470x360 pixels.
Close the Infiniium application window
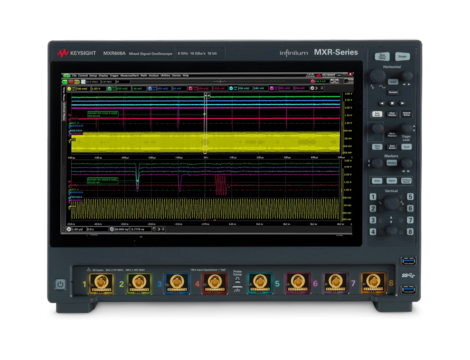tap(350, 75)
